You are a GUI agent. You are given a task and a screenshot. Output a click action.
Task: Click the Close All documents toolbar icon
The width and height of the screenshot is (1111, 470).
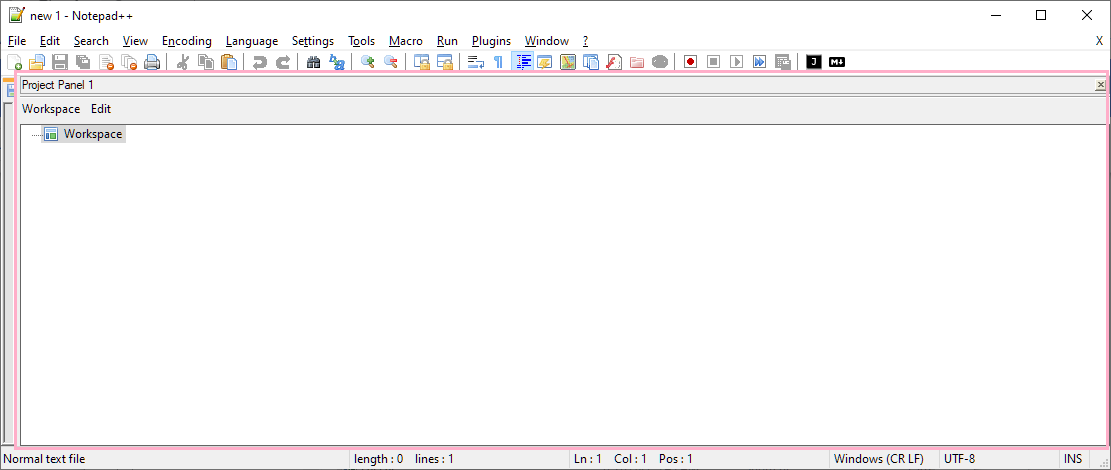tap(129, 62)
